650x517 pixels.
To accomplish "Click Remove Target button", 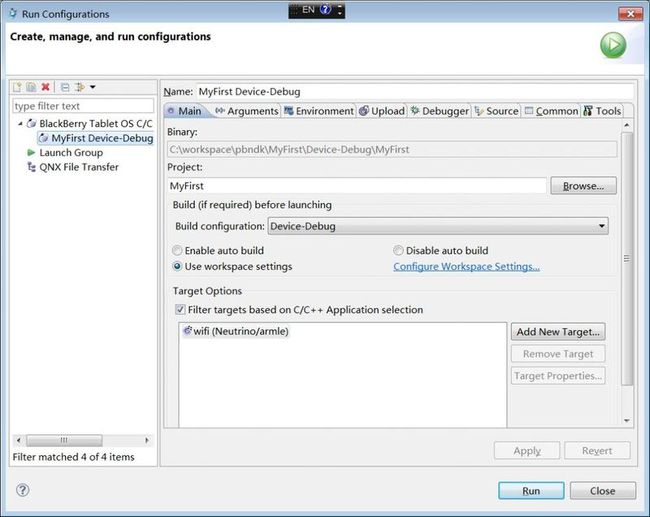I will (x=558, y=354).
